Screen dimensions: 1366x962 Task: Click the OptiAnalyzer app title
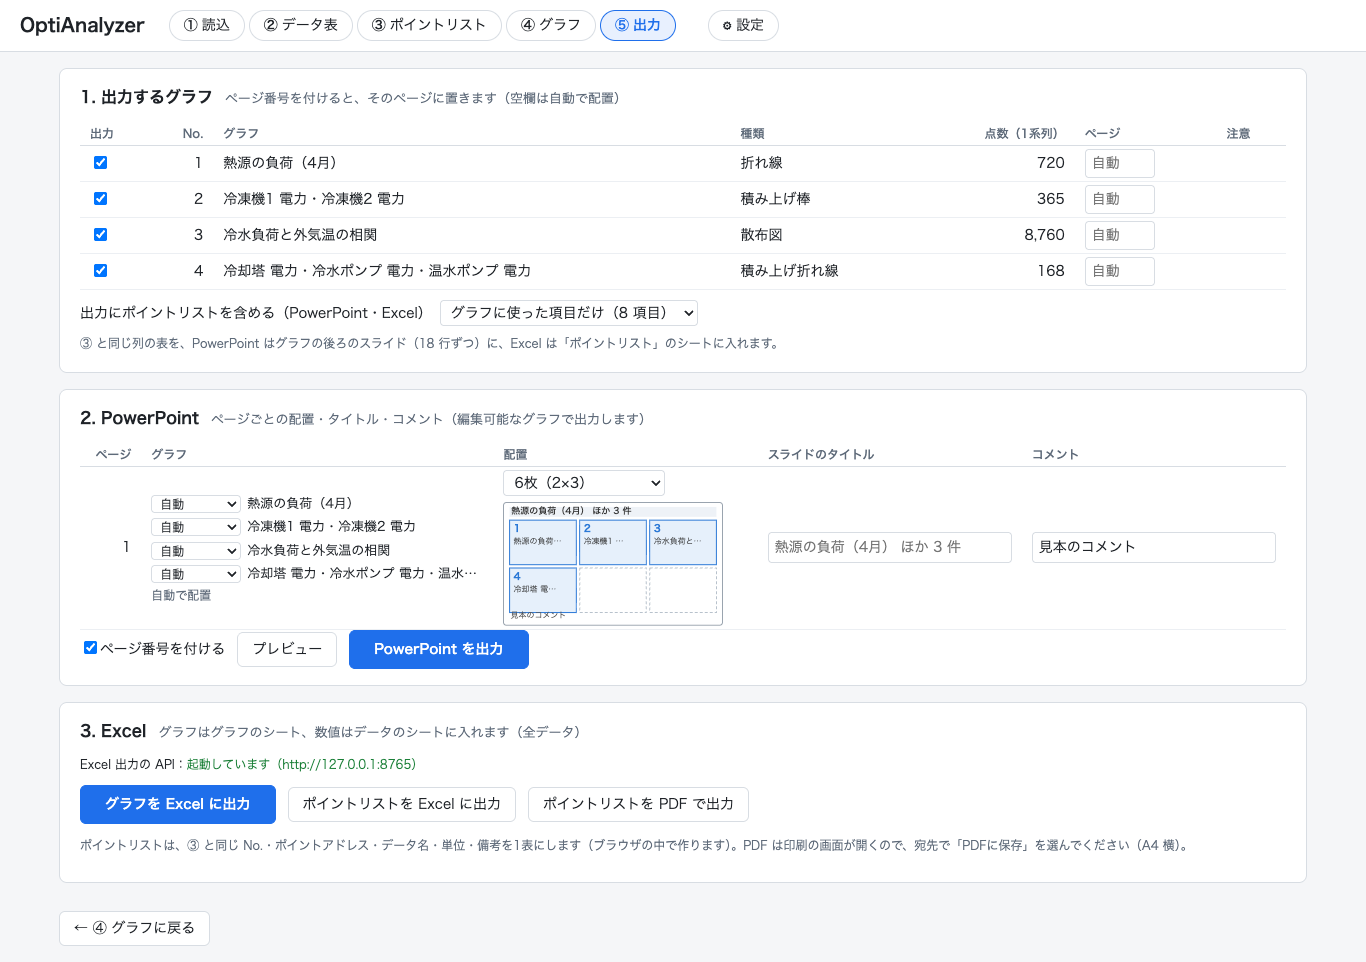[x=82, y=25]
